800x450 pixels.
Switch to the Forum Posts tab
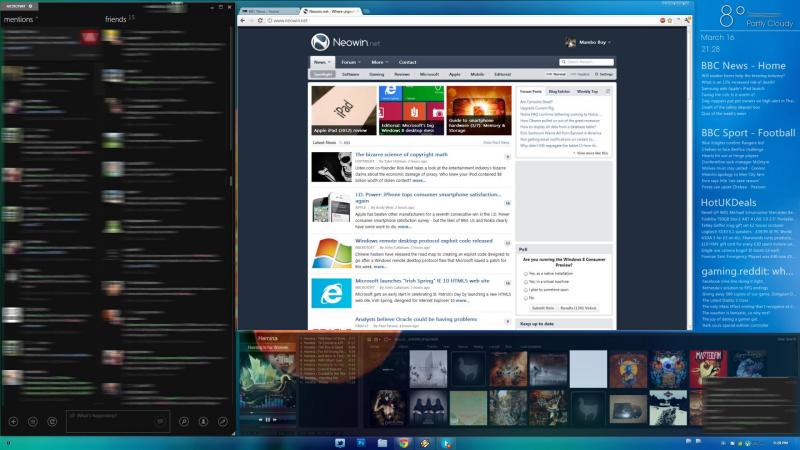(x=531, y=92)
